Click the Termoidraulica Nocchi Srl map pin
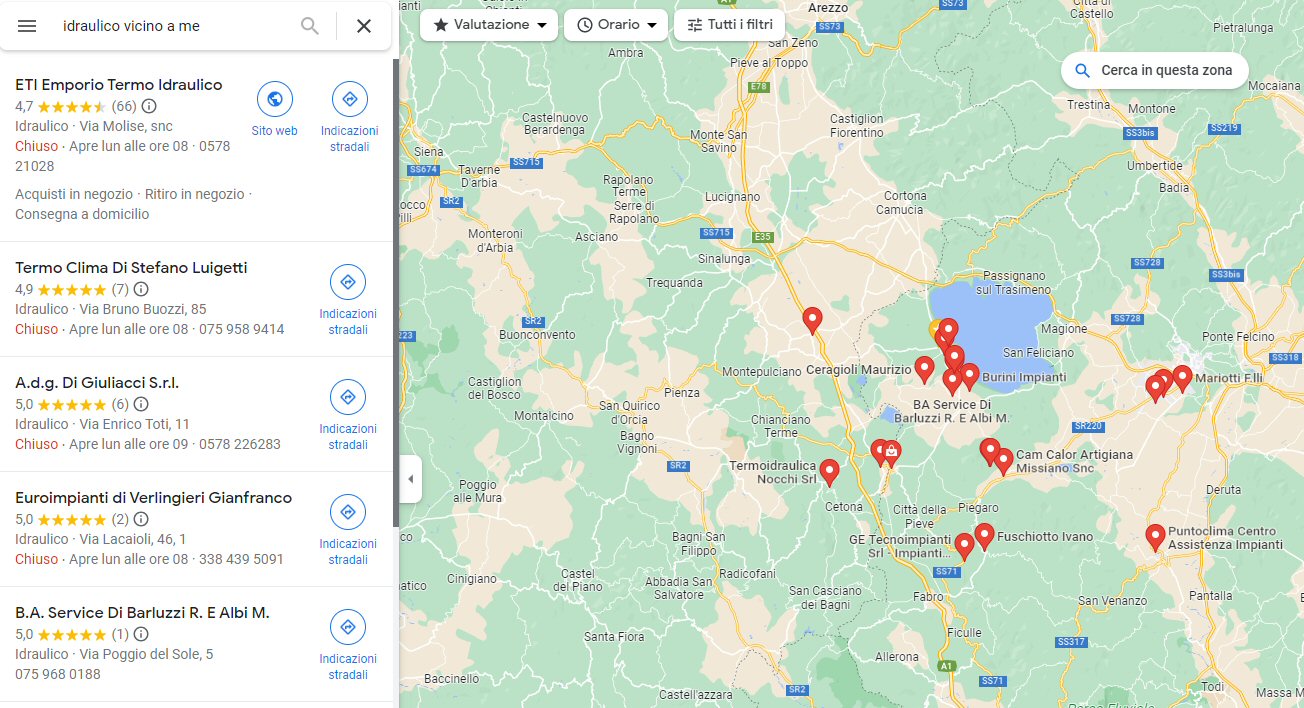Viewport: 1304px width, 708px height. (x=829, y=471)
